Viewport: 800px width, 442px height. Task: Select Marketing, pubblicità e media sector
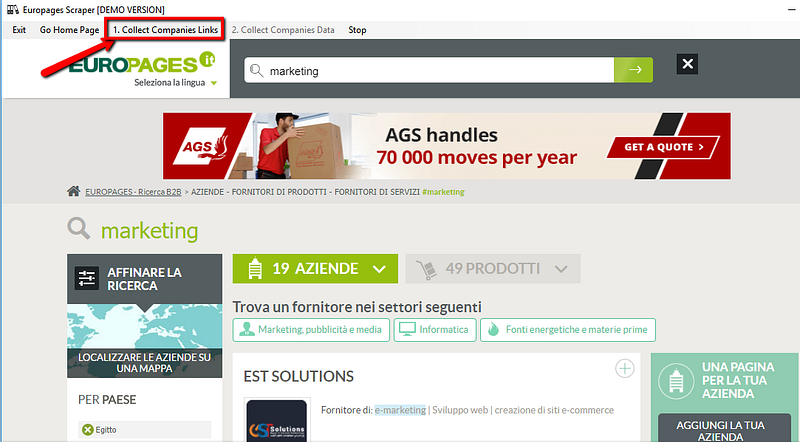click(311, 330)
